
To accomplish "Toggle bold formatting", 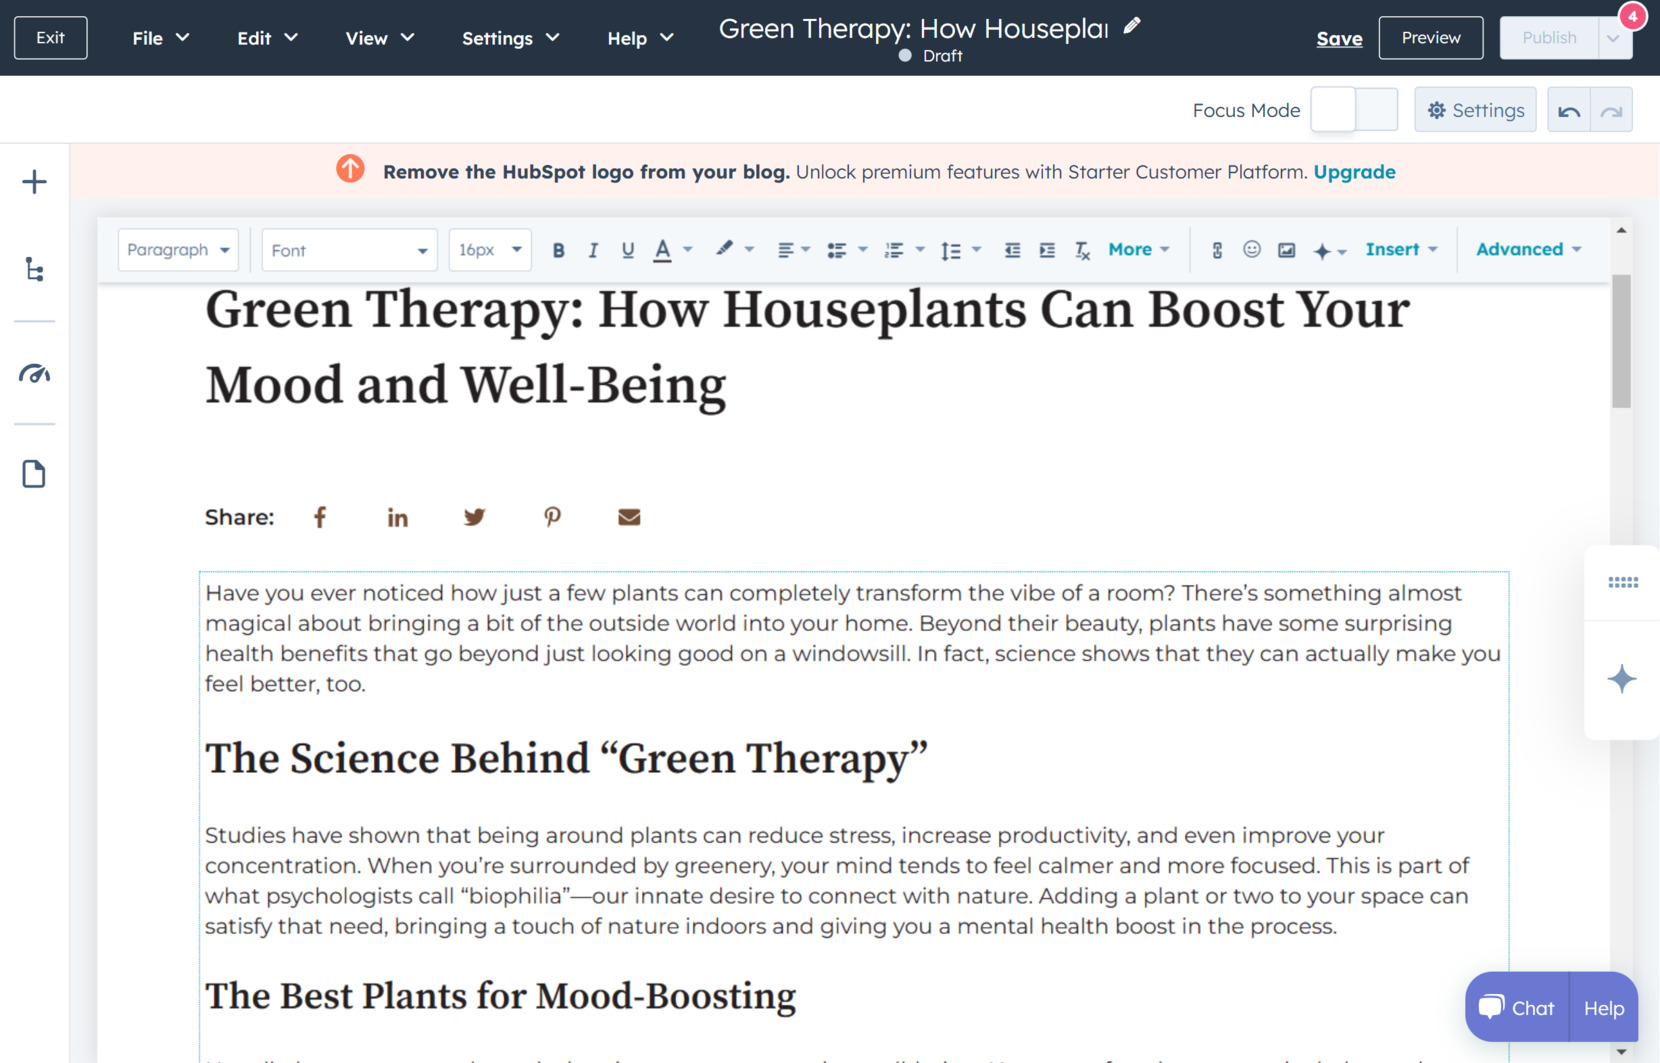I will click(558, 250).
